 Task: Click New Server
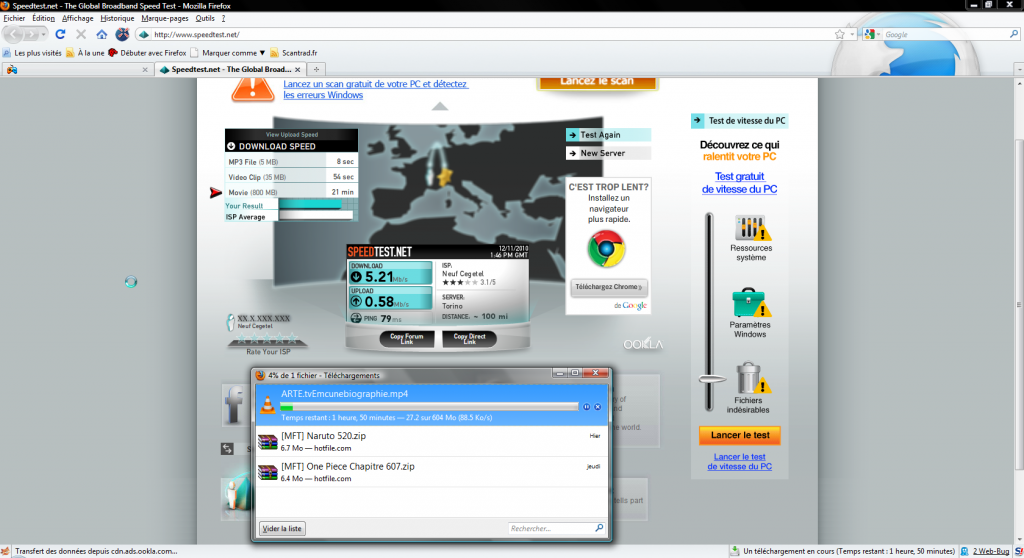pyautogui.click(x=608, y=153)
